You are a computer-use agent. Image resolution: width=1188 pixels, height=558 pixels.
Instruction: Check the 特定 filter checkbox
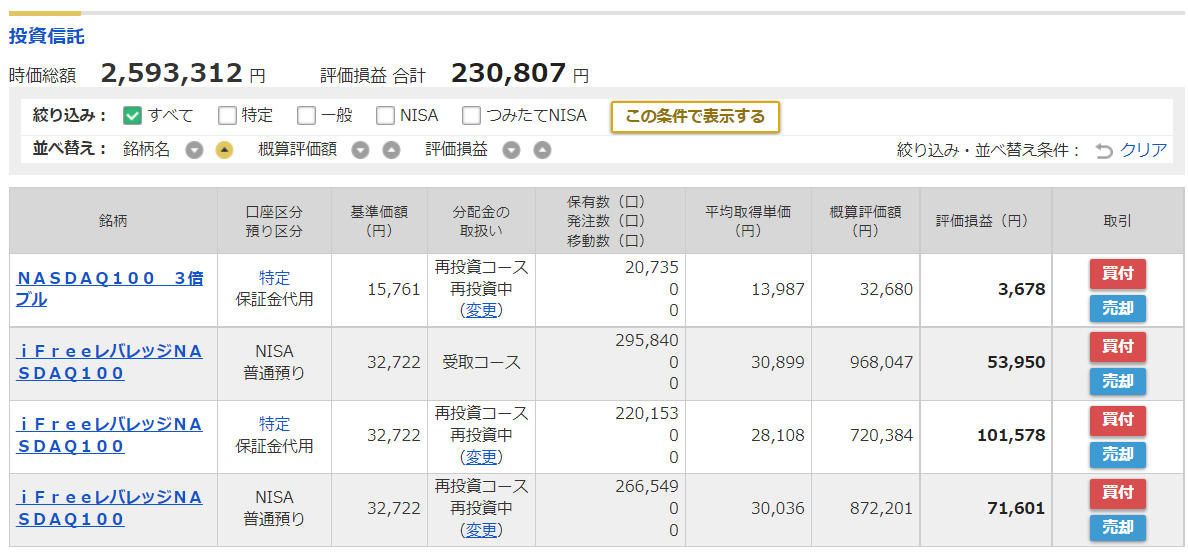click(227, 115)
